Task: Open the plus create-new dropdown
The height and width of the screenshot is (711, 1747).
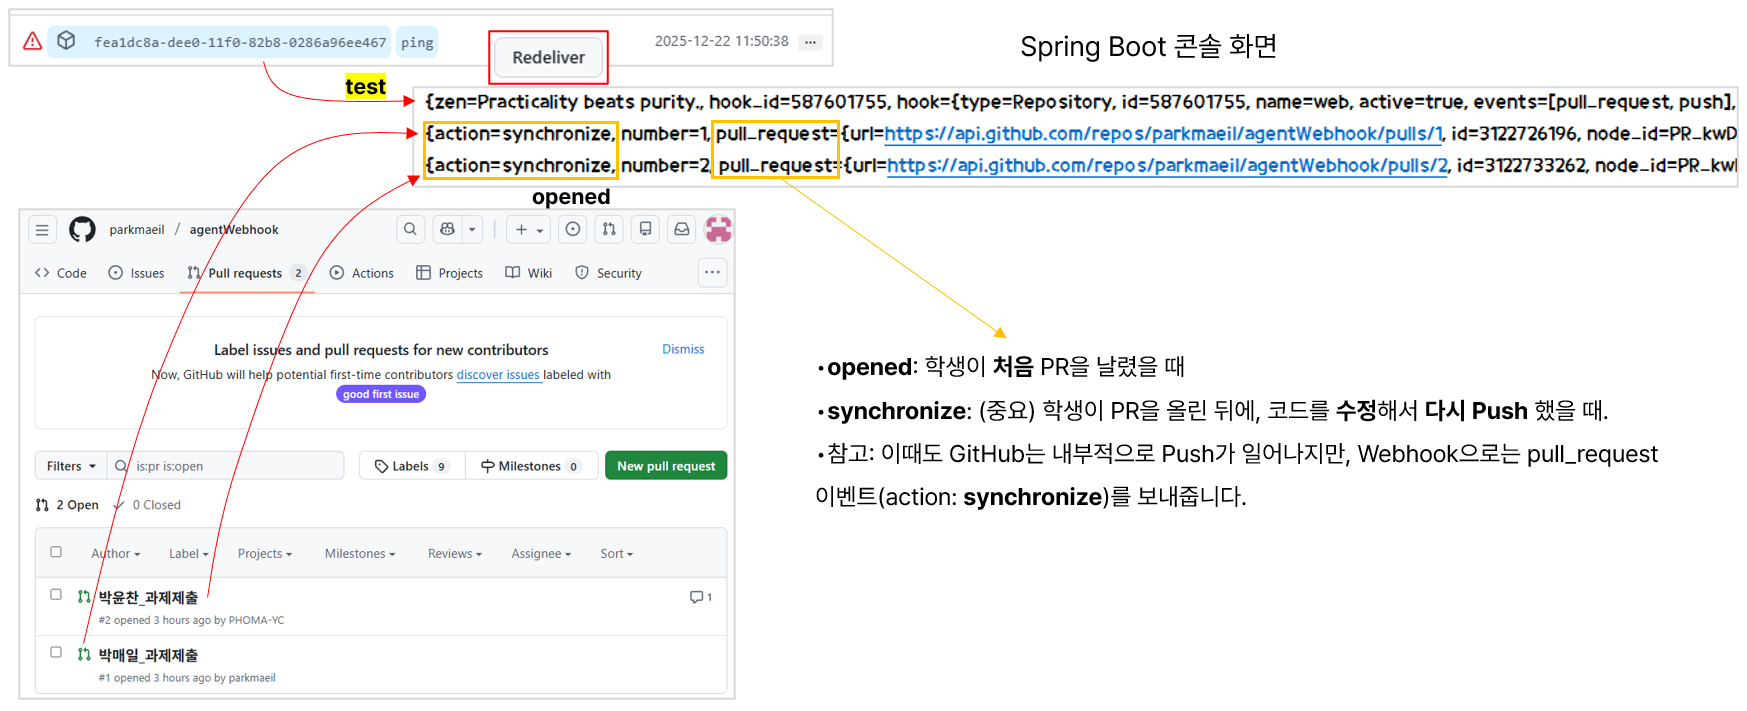Action: pos(529,230)
